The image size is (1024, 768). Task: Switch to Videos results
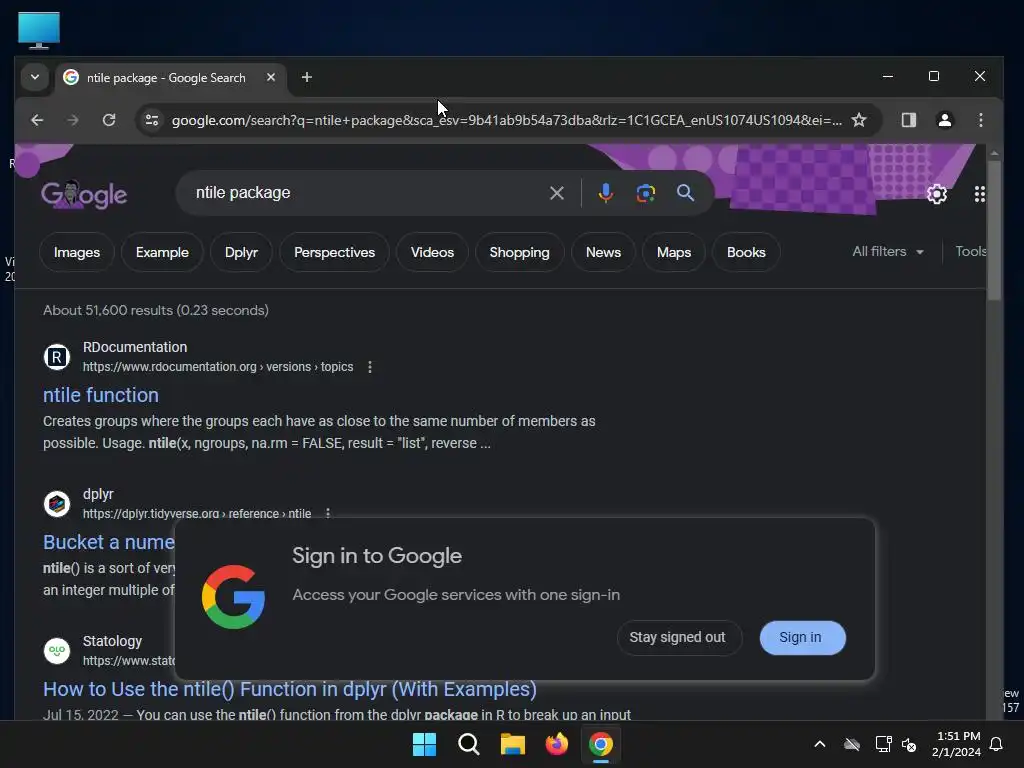point(432,252)
